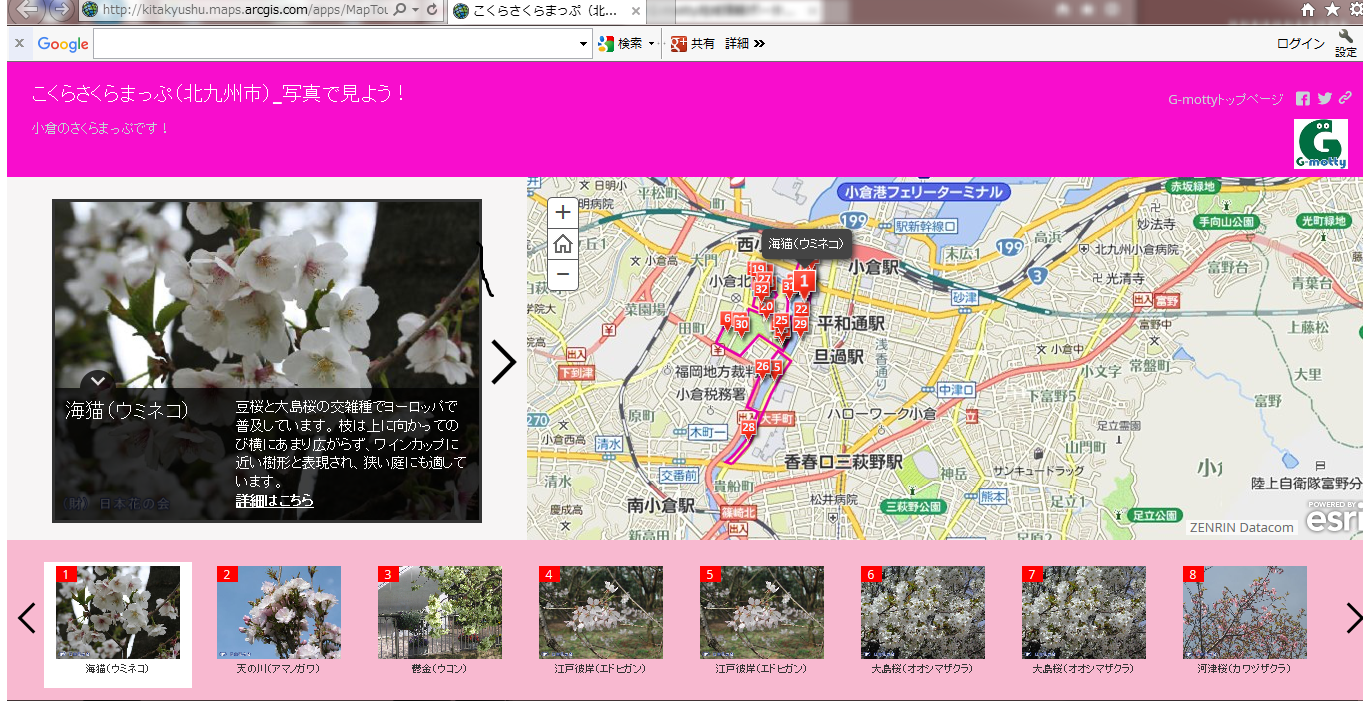Switch to the こくらさくらまっぷ browser tab

(545, 11)
